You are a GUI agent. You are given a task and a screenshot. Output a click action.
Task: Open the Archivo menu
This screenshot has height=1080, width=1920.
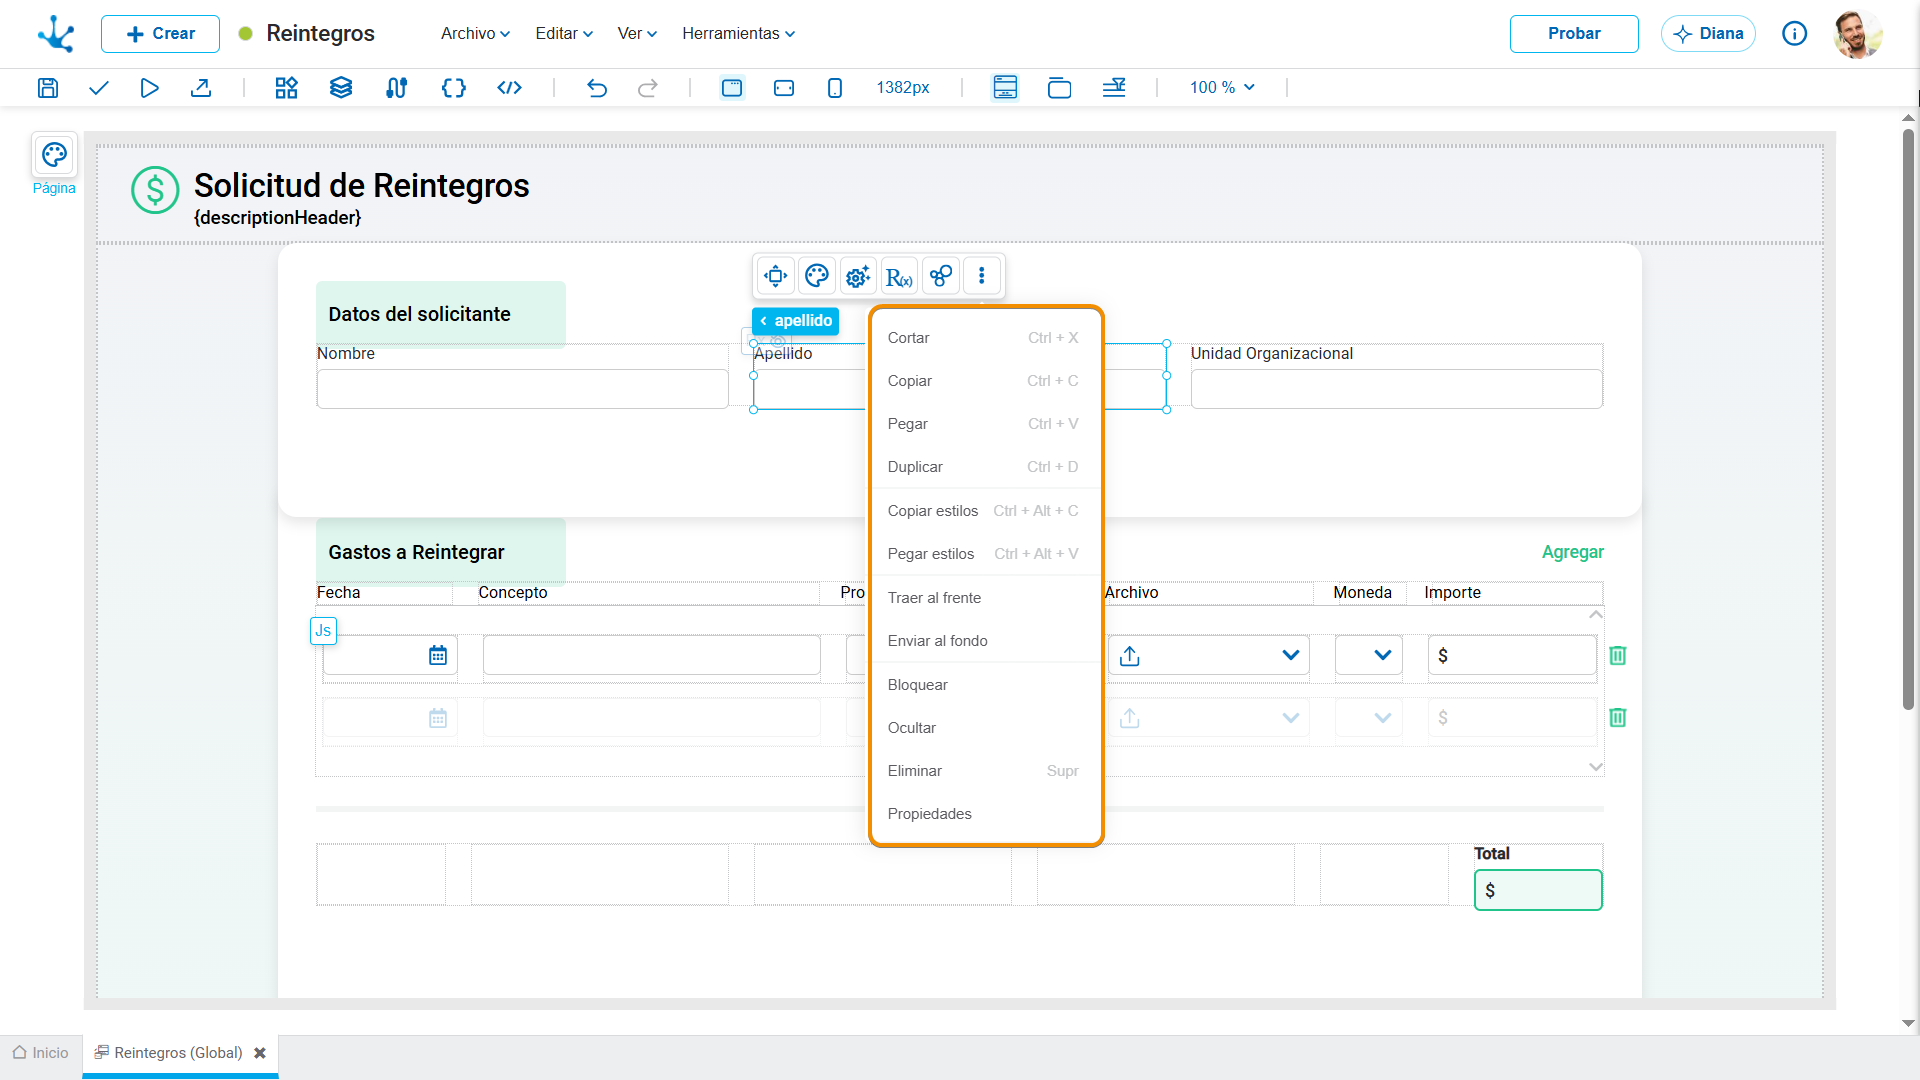[476, 33]
